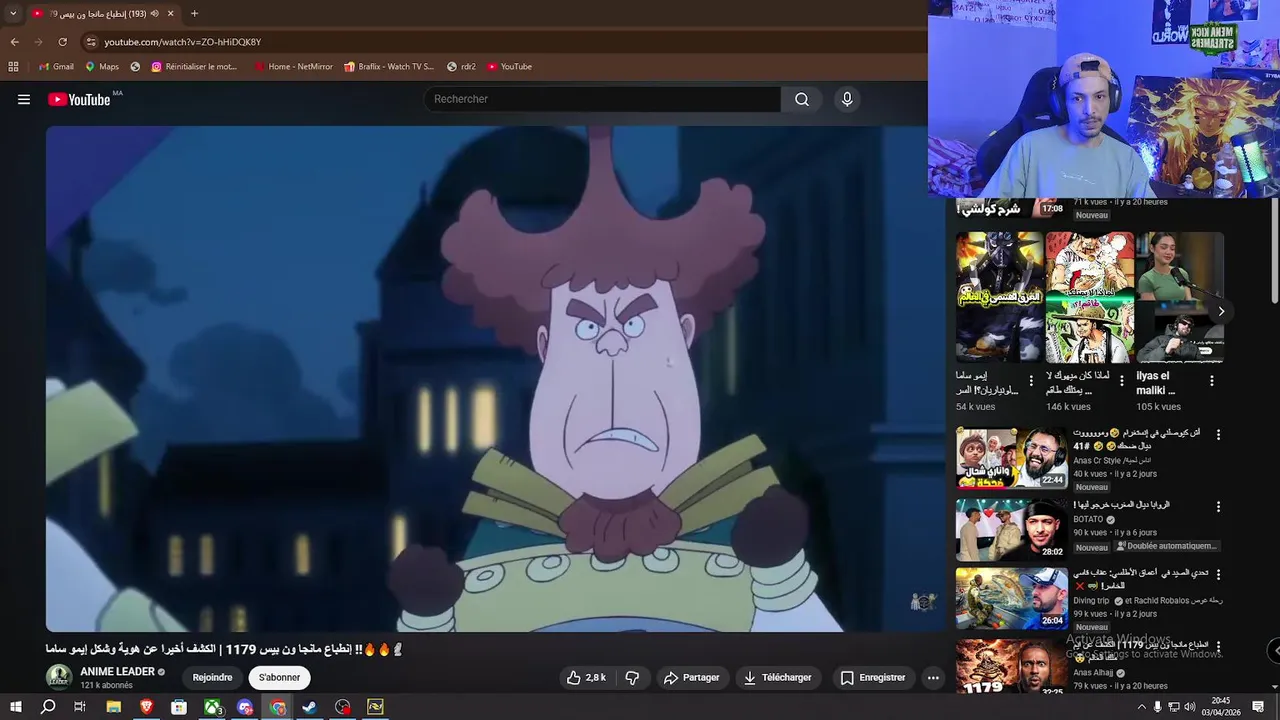Open the Gmail bookmark
This screenshot has height=720, width=1280.
[56, 67]
